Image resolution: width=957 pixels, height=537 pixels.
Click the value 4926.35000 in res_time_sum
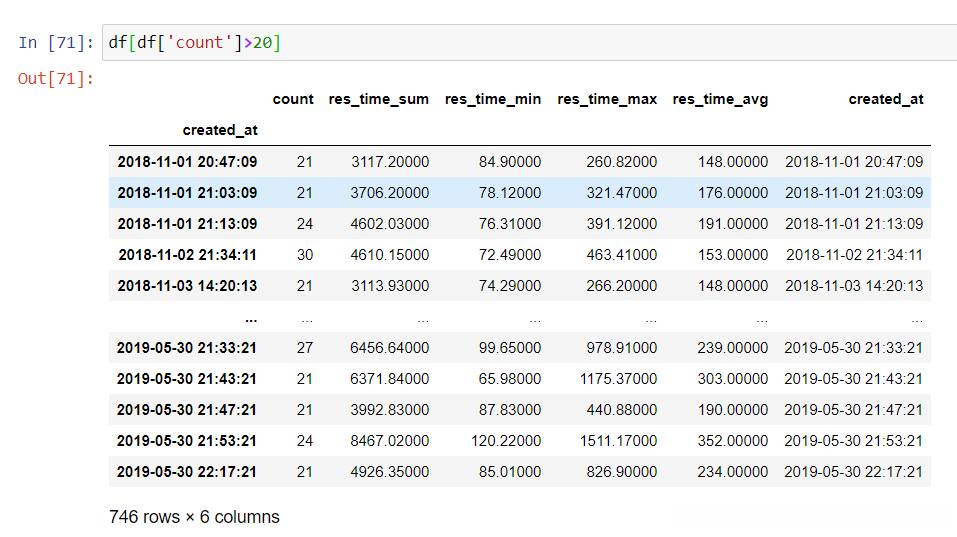click(389, 472)
